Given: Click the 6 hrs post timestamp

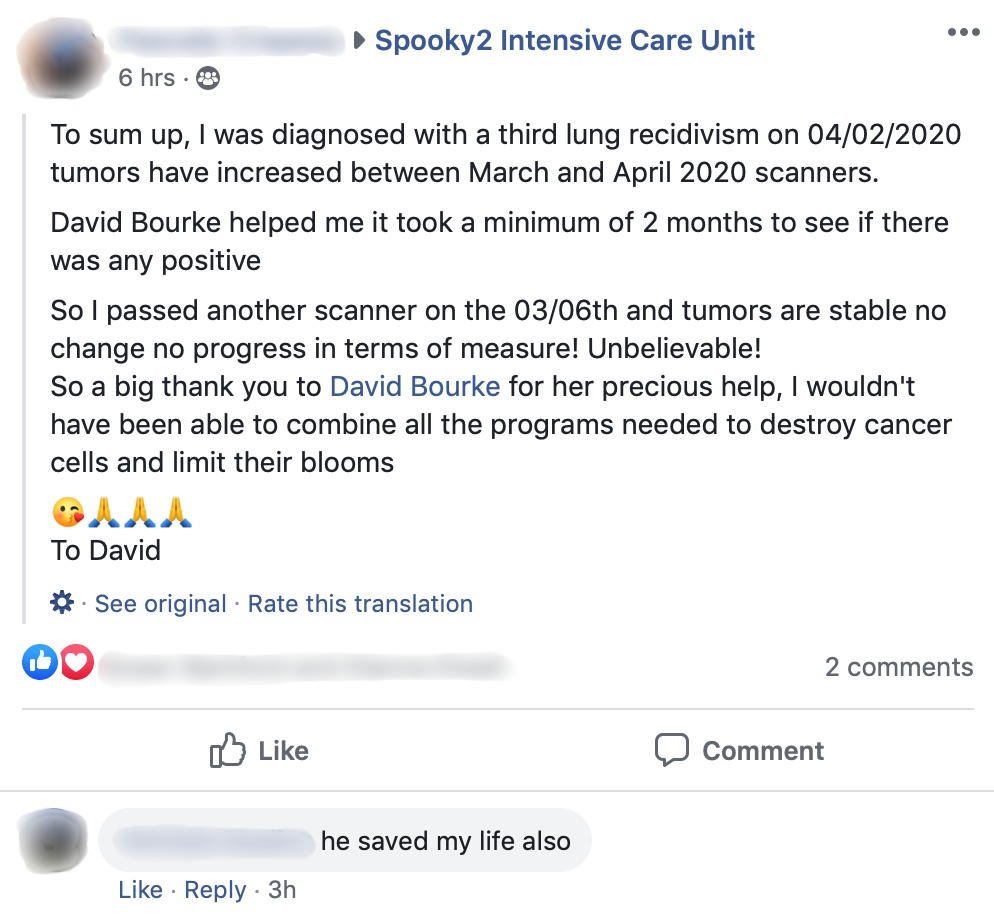Looking at the screenshot, I should [146, 78].
